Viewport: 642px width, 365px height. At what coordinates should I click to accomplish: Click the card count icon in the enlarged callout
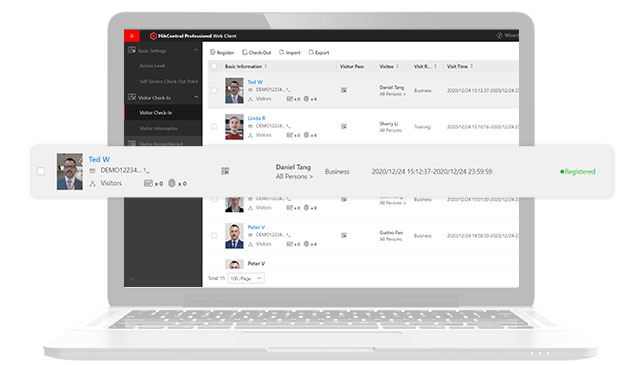tap(148, 183)
